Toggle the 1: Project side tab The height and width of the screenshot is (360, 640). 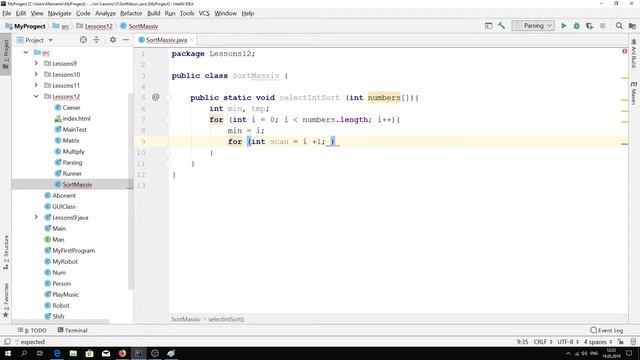(6, 54)
